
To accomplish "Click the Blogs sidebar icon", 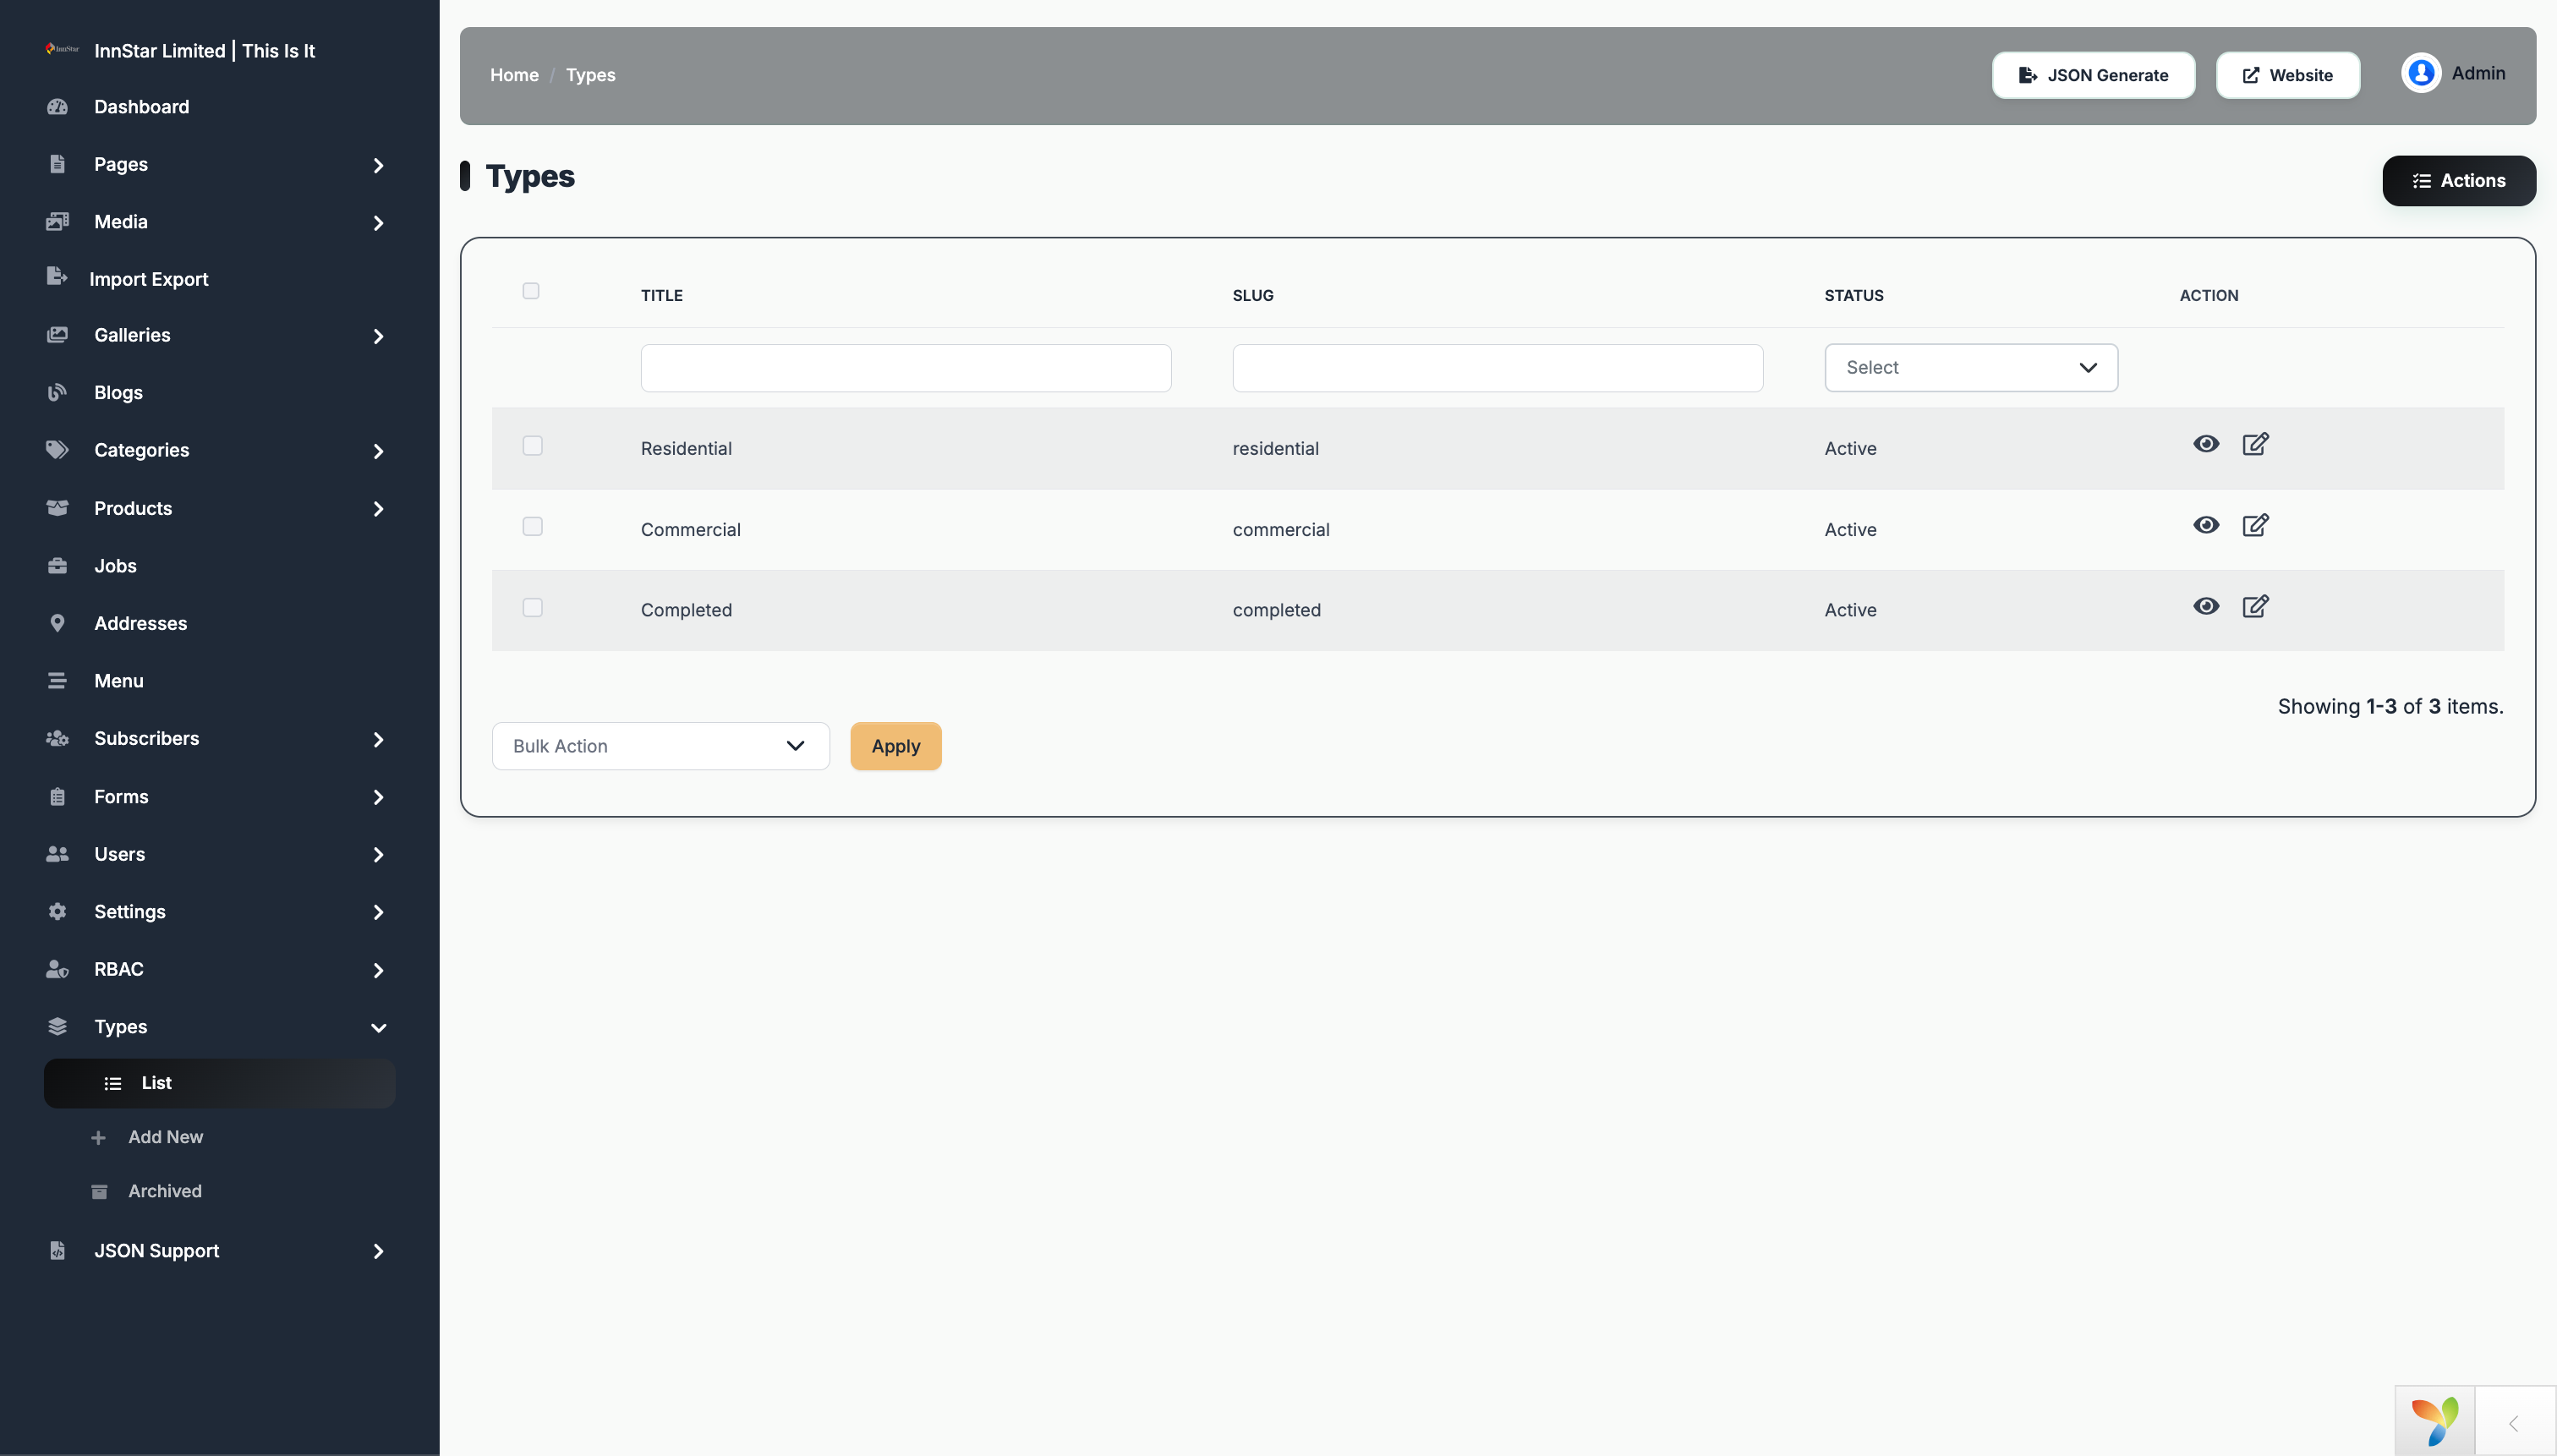I will tap(57, 392).
